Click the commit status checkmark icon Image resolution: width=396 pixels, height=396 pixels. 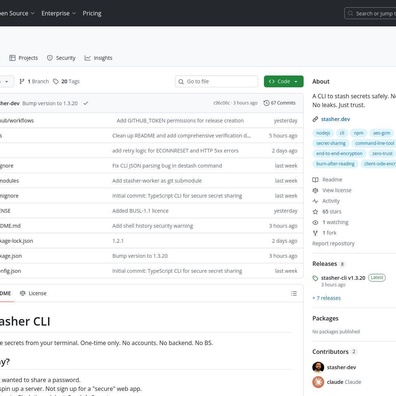click(86, 103)
